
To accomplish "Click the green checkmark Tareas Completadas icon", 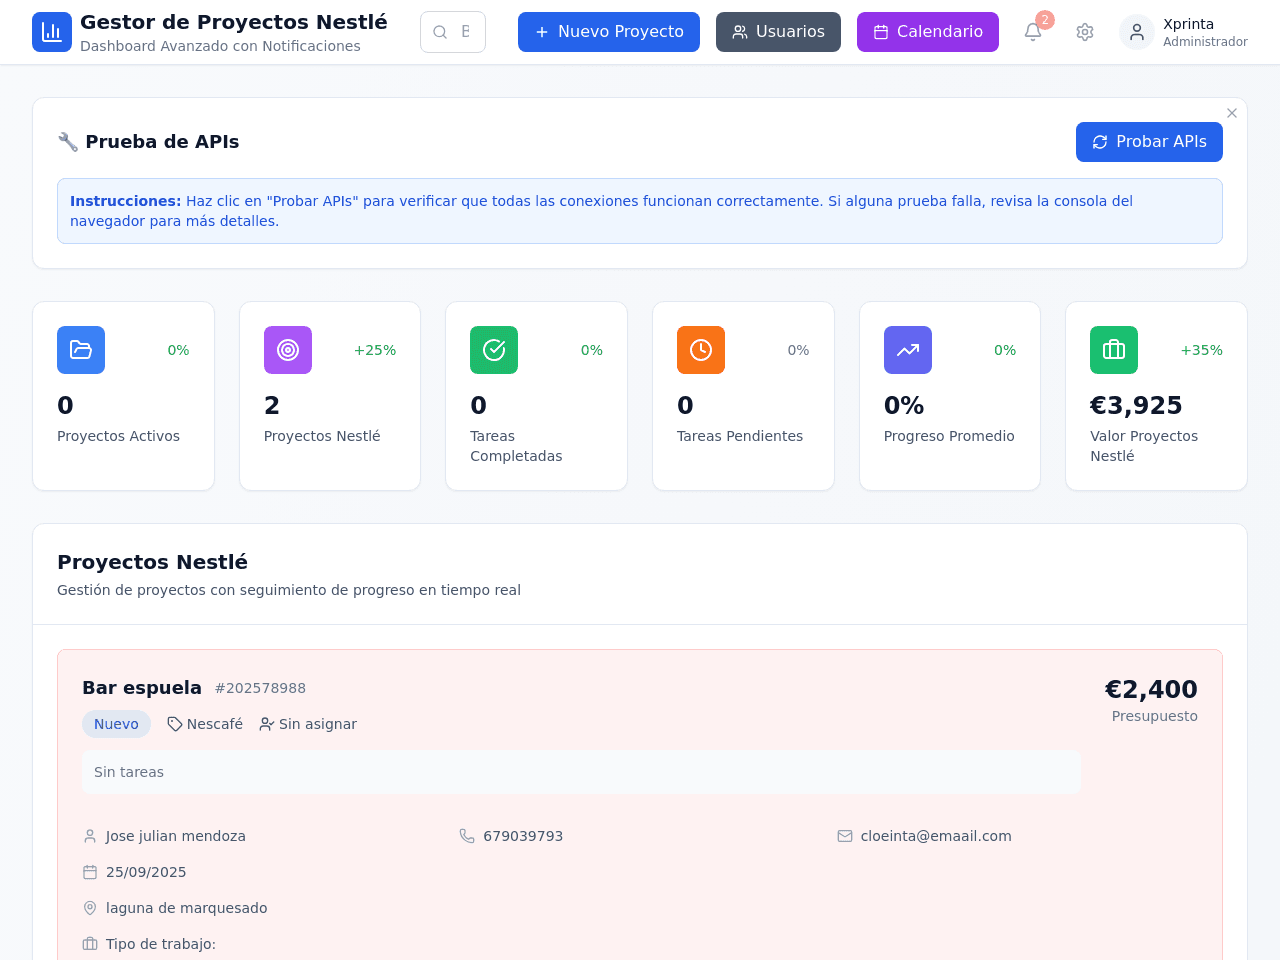I will (494, 350).
